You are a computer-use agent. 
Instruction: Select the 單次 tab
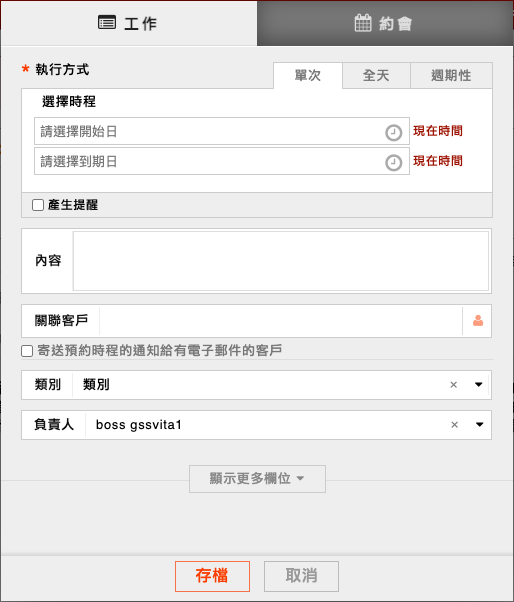pos(307,76)
